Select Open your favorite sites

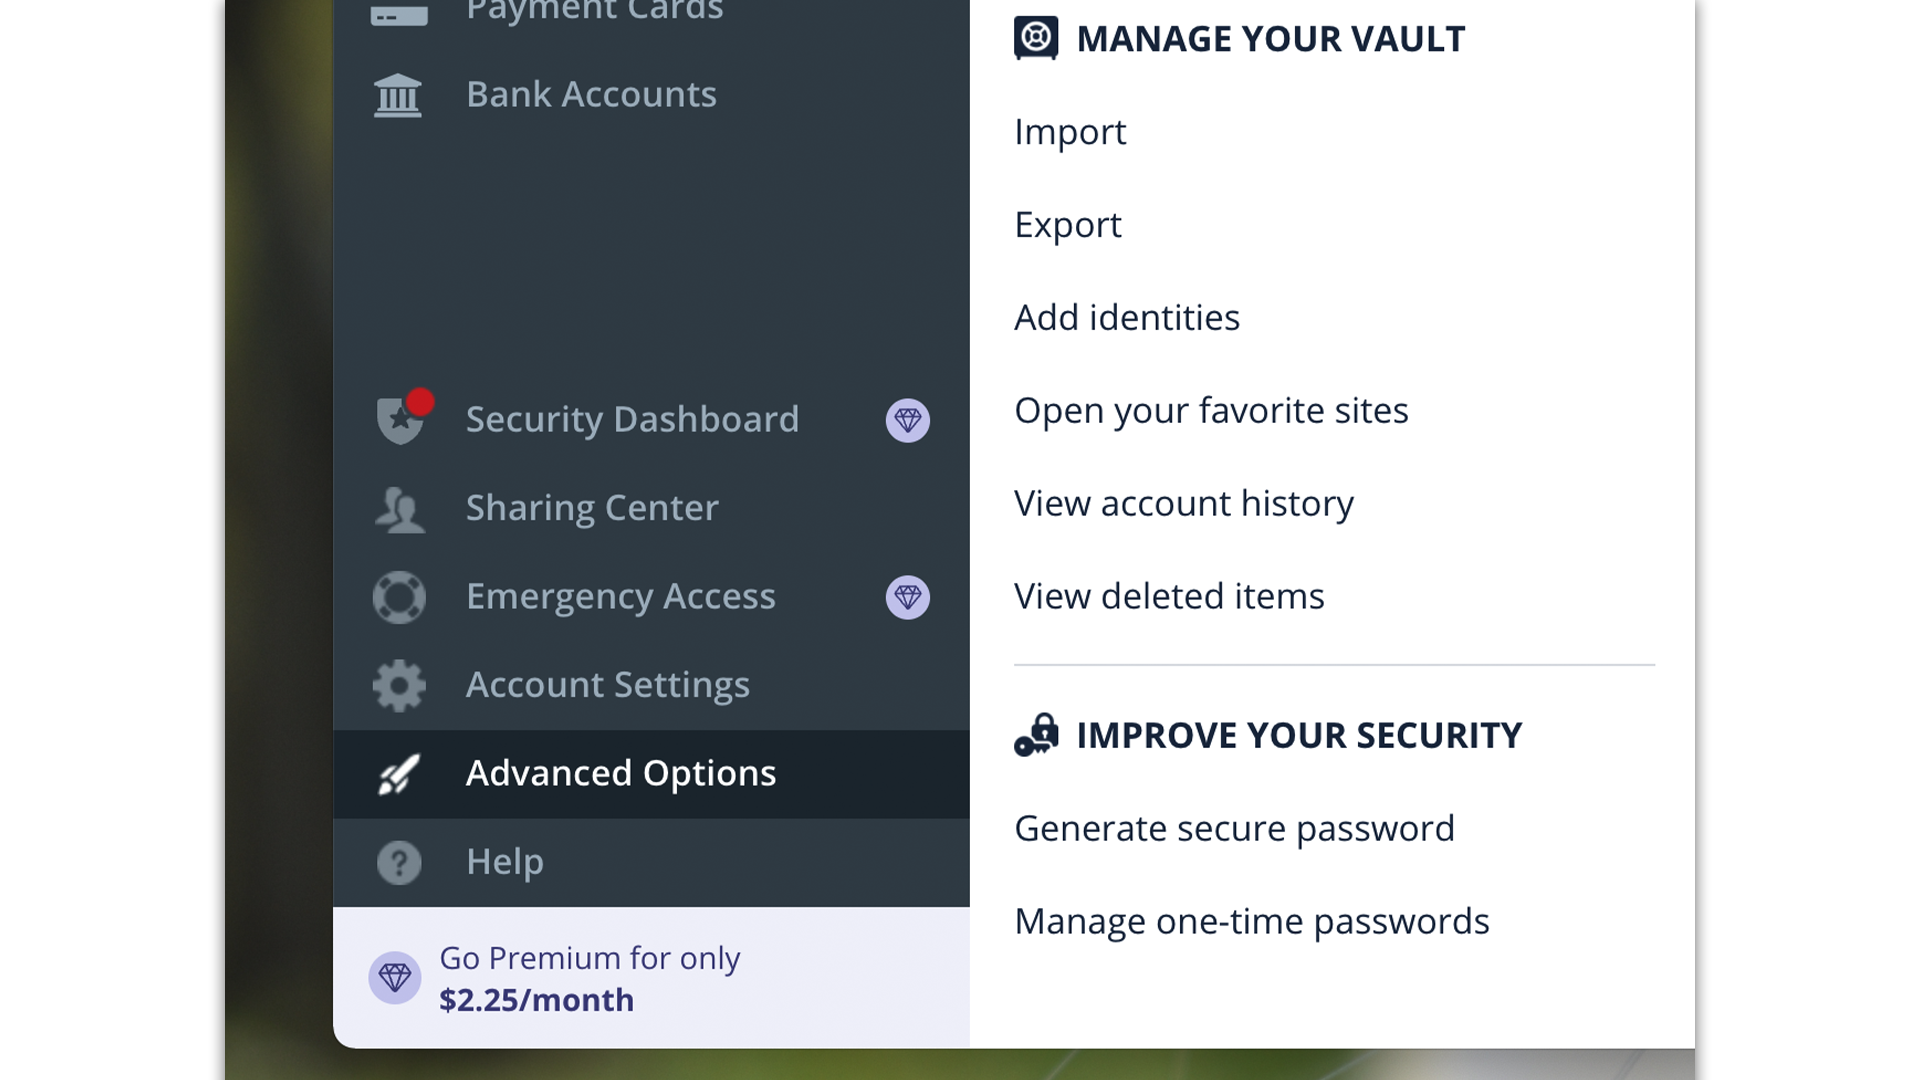[x=1211, y=411]
